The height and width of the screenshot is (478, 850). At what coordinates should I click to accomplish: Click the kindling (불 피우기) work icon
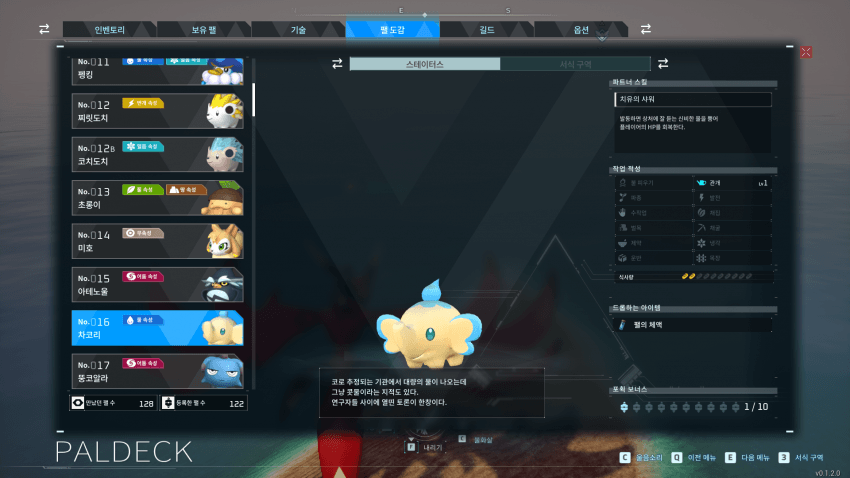(623, 183)
